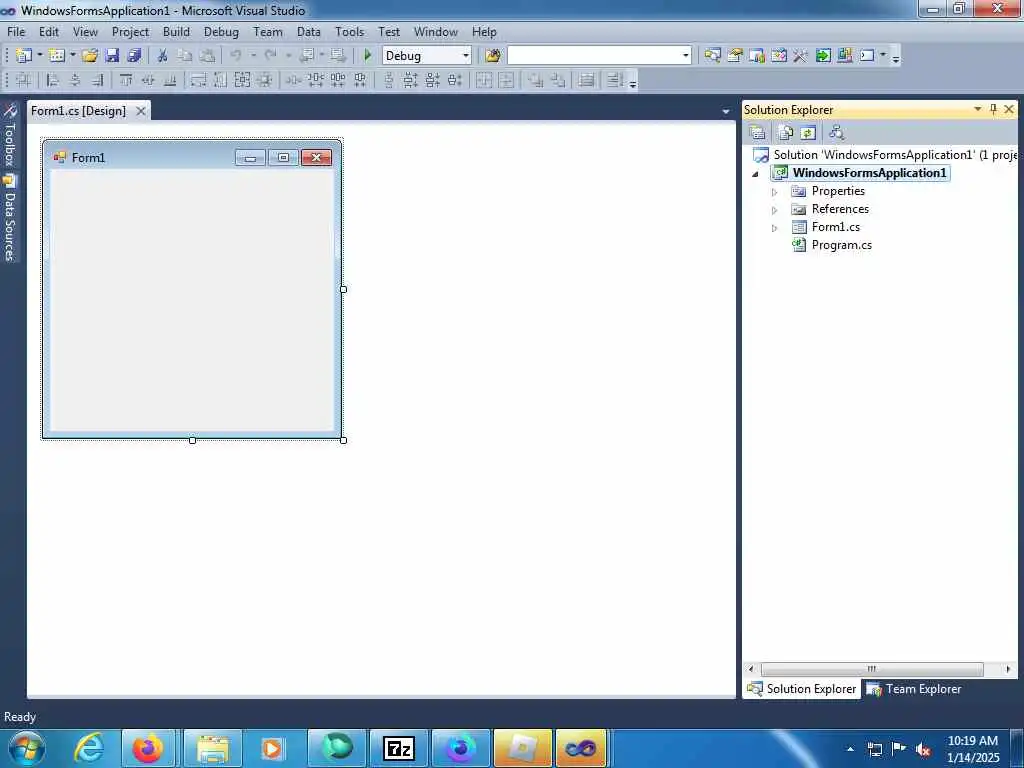Click the New Project toolbar icon
The height and width of the screenshot is (768, 1024).
coord(24,56)
